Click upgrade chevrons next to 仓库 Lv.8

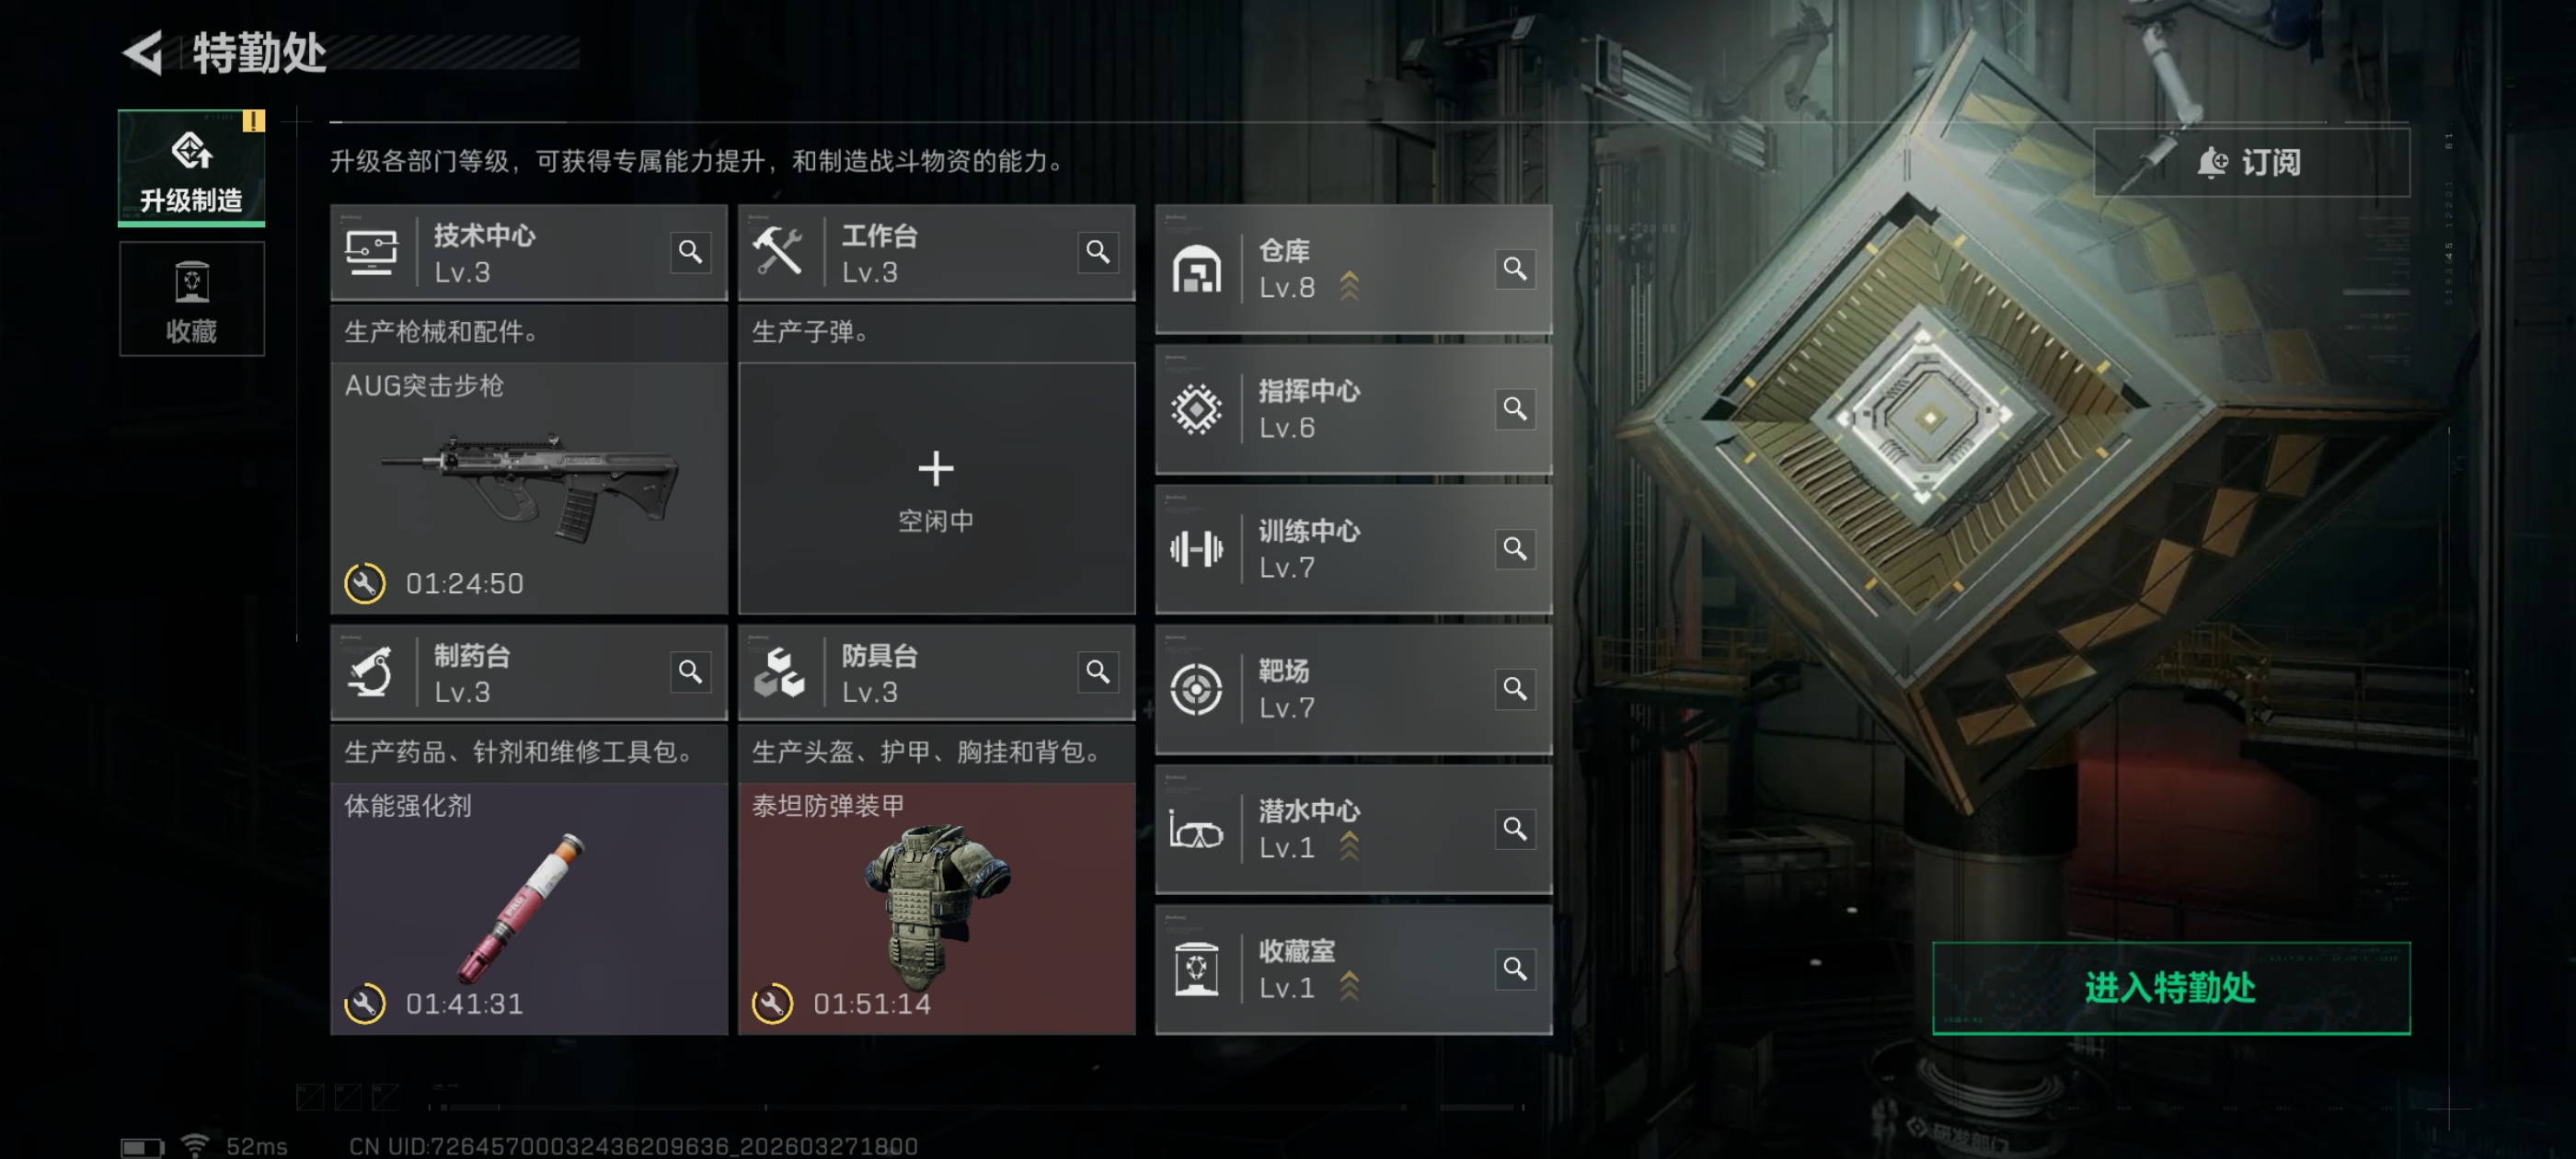coord(1349,286)
